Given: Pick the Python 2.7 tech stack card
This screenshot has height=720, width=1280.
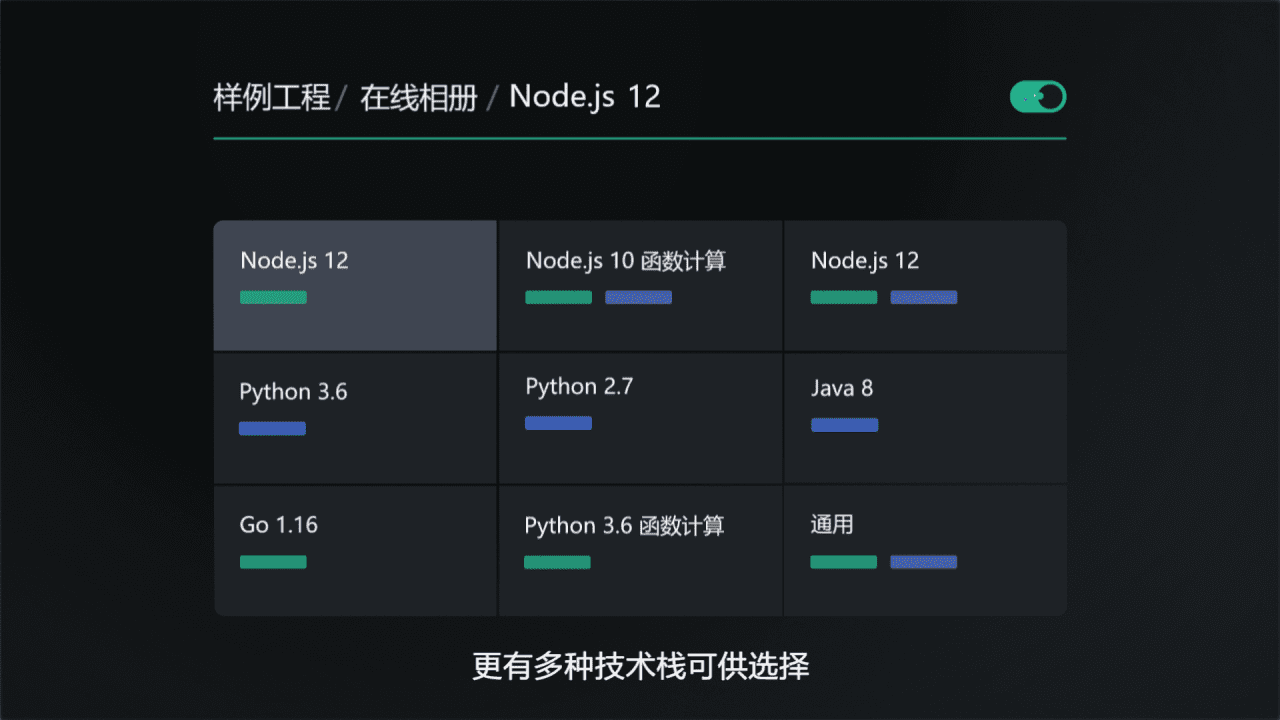Looking at the screenshot, I should pos(640,417).
